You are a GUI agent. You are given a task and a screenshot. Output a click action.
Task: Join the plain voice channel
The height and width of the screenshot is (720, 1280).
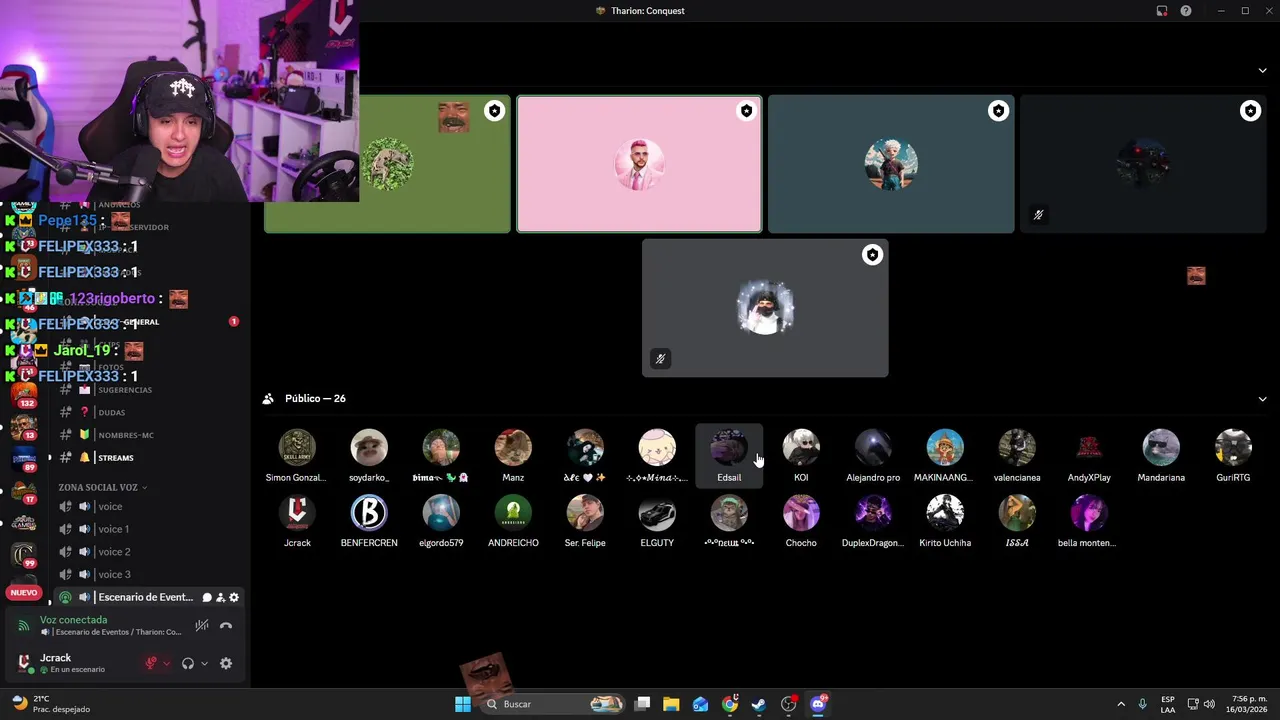pyautogui.click(x=110, y=506)
